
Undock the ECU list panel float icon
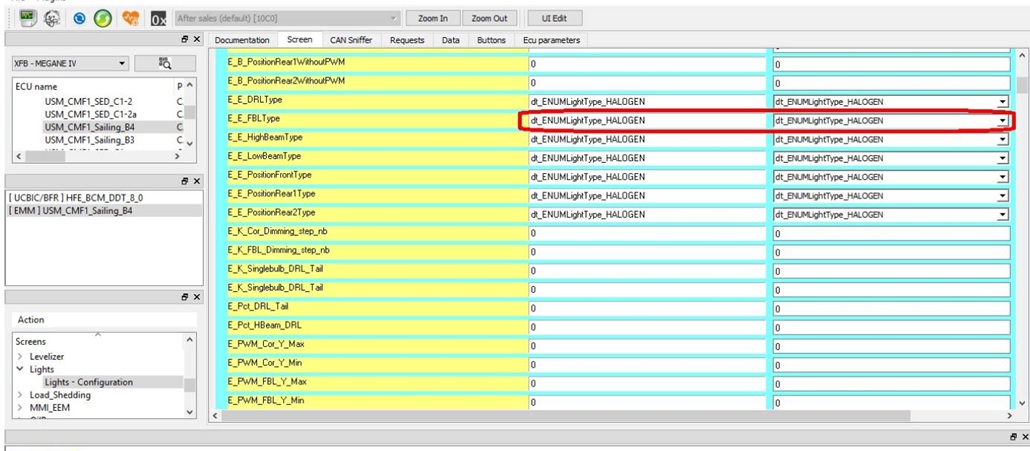click(x=186, y=40)
